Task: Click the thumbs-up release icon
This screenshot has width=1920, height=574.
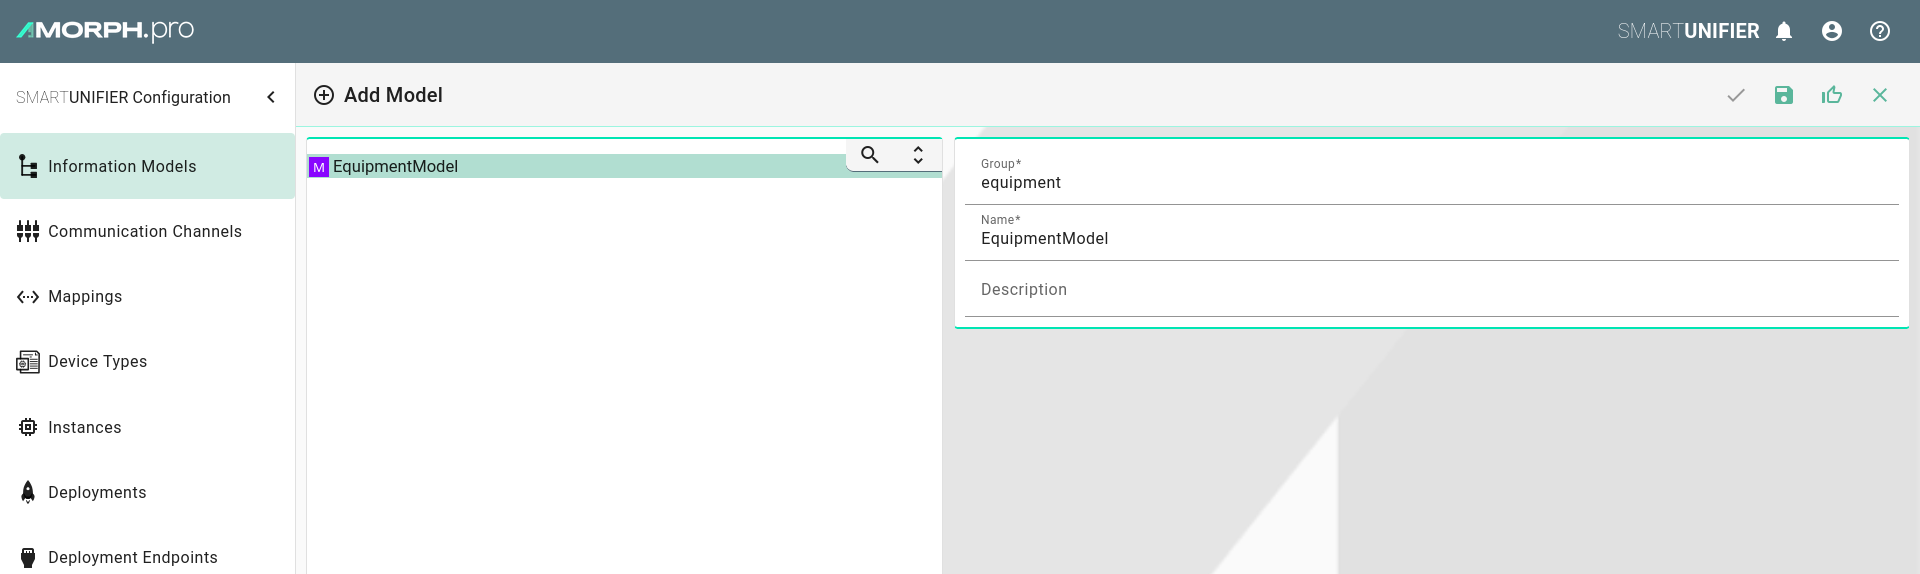Action: (x=1832, y=95)
